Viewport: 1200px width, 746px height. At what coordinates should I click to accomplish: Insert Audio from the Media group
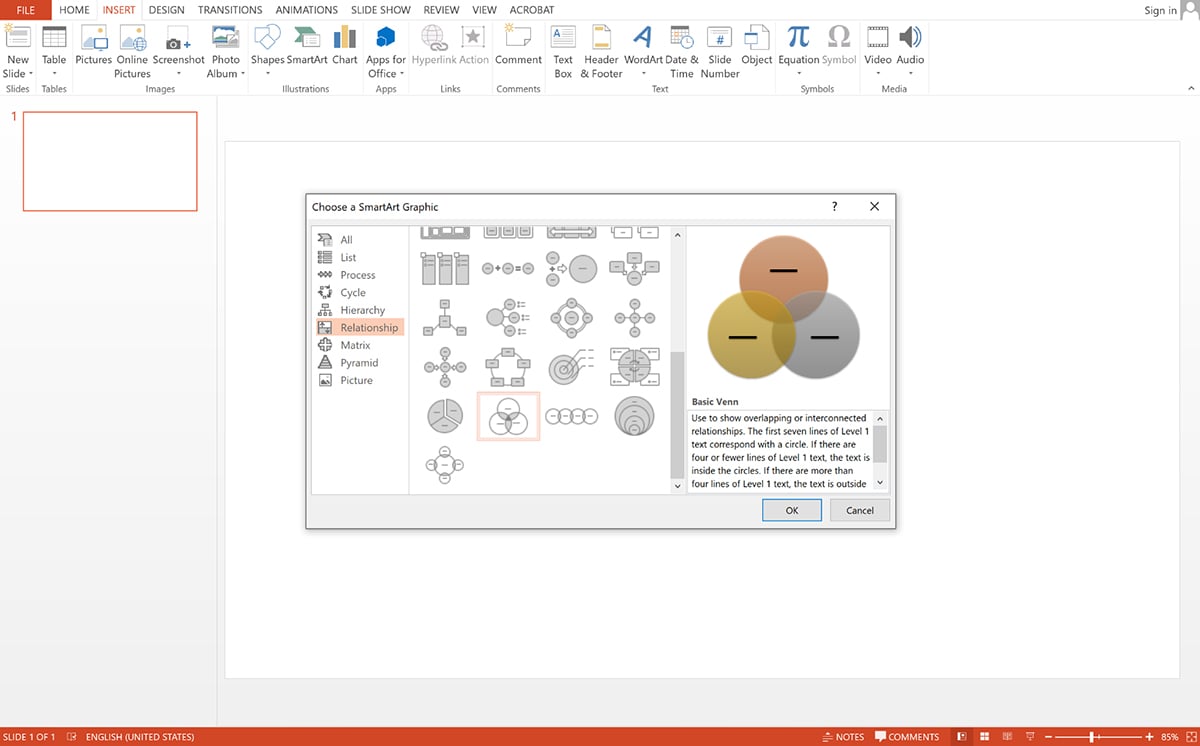coord(910,45)
